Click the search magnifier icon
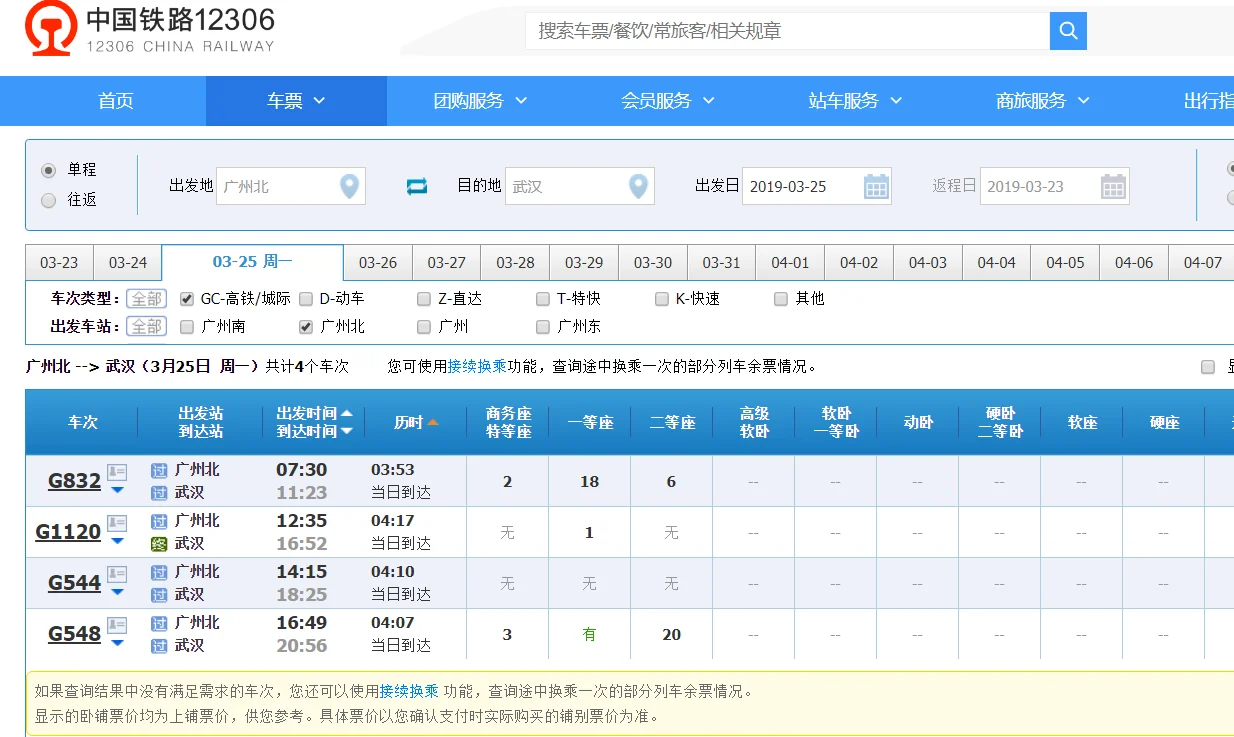The height and width of the screenshot is (737, 1234). click(1068, 32)
